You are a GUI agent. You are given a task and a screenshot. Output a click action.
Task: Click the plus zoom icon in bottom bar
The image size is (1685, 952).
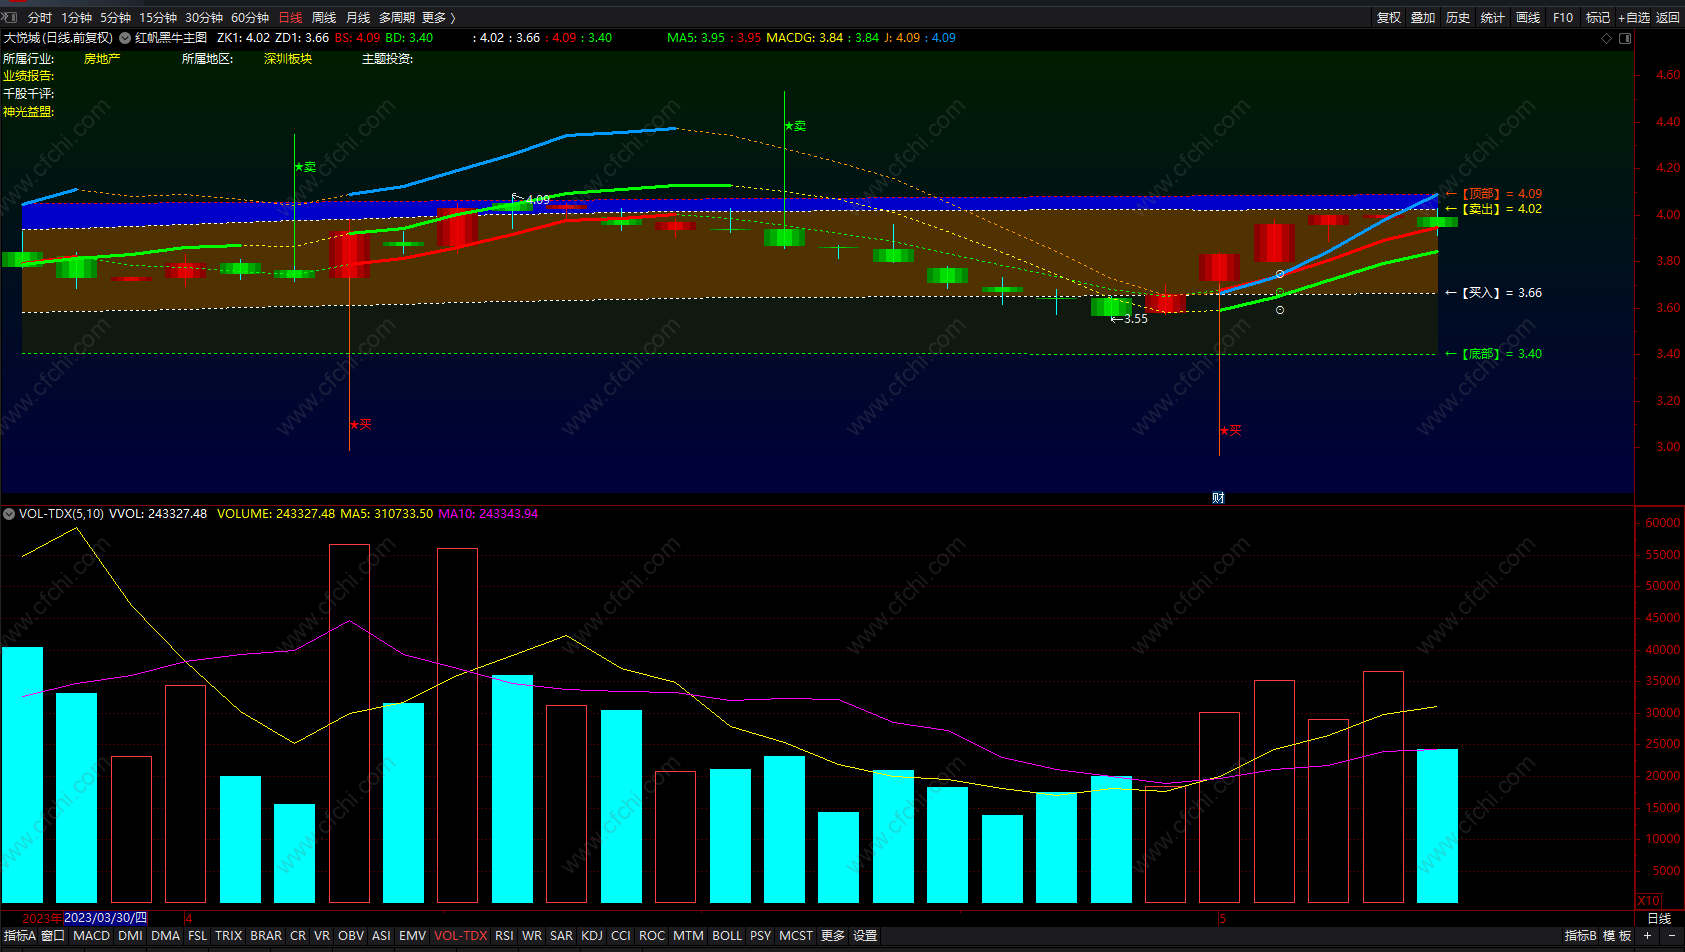tap(1647, 936)
